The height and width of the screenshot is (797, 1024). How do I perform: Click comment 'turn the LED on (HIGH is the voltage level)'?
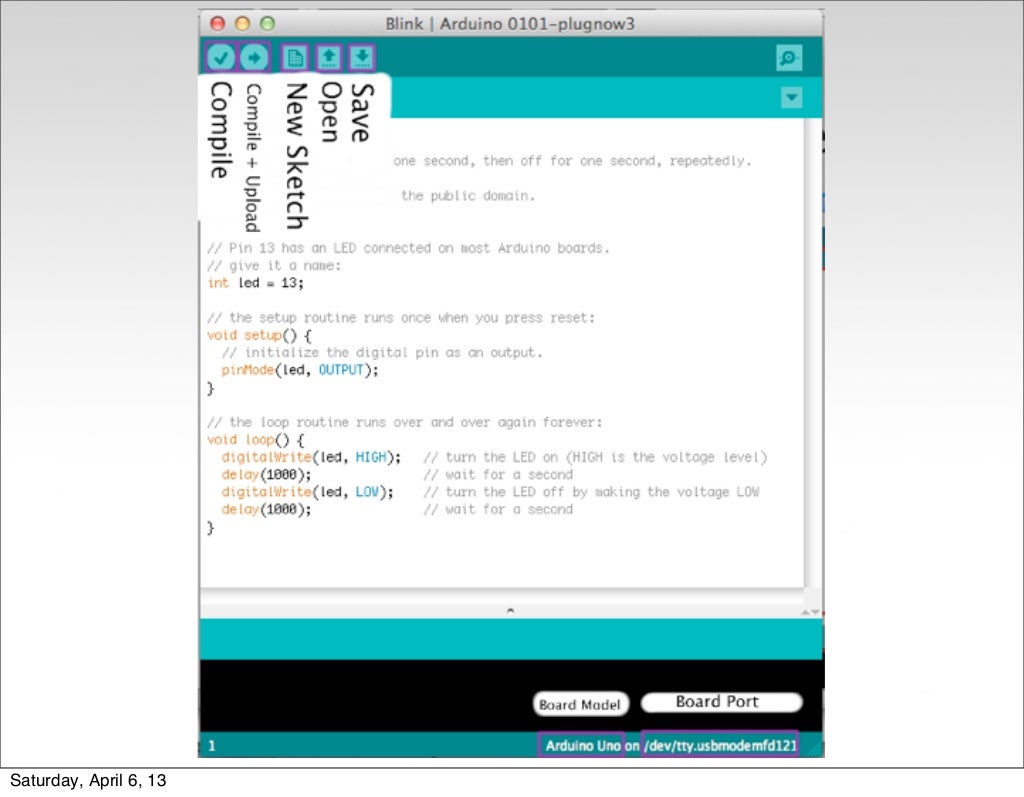pos(595,457)
